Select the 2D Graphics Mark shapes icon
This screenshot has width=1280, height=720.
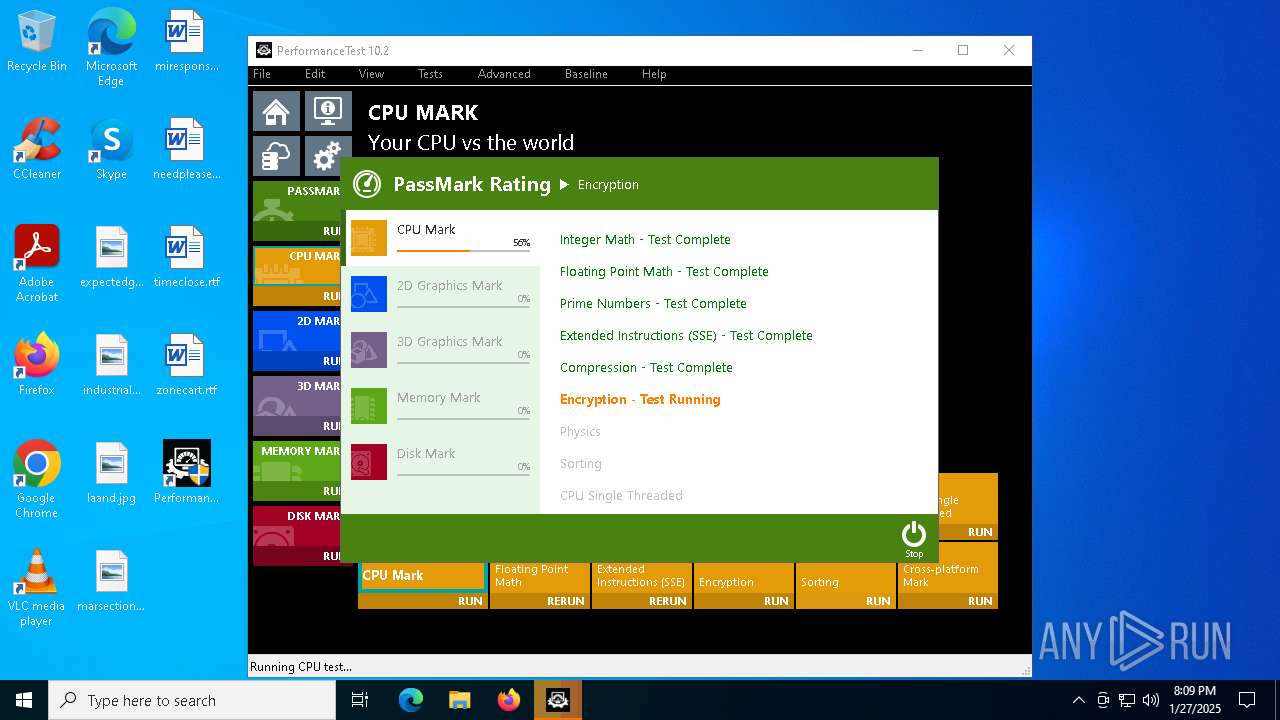(x=369, y=294)
